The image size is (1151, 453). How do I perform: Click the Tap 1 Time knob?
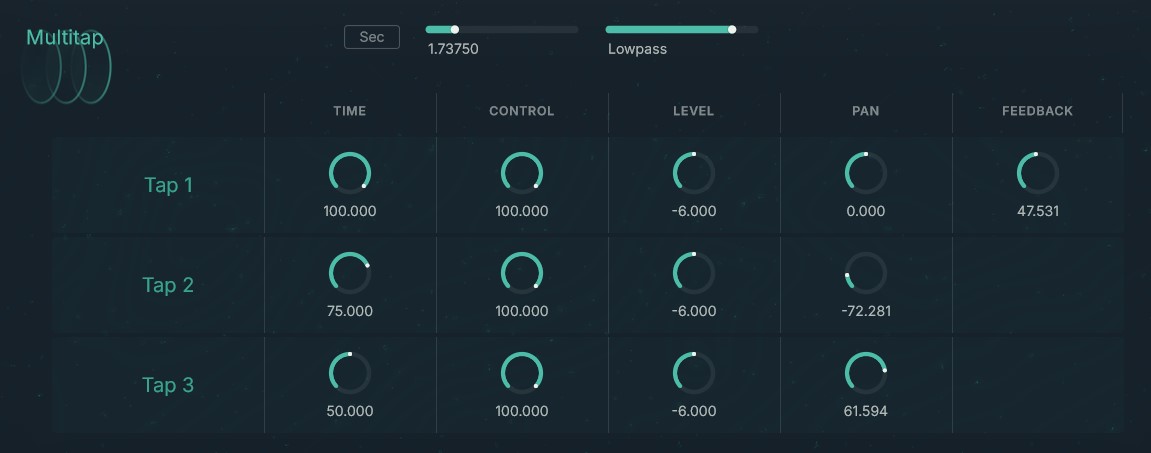coord(350,173)
